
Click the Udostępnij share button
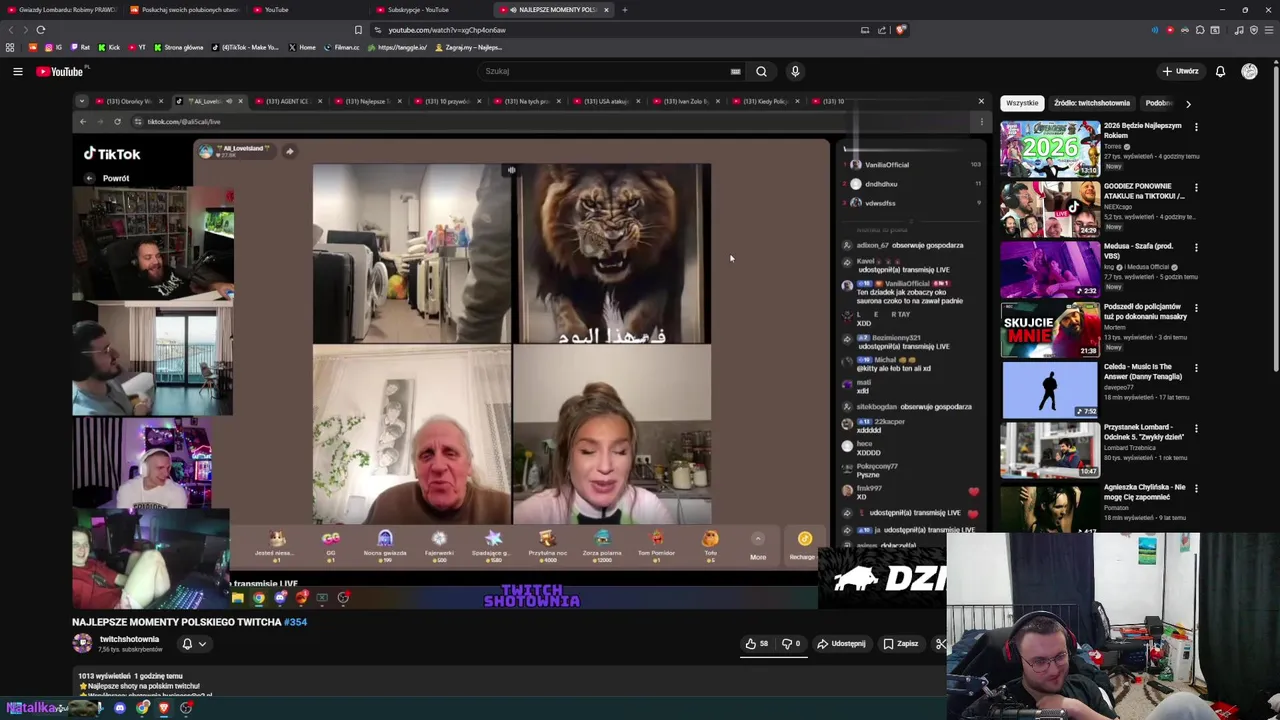pyautogui.click(x=841, y=644)
